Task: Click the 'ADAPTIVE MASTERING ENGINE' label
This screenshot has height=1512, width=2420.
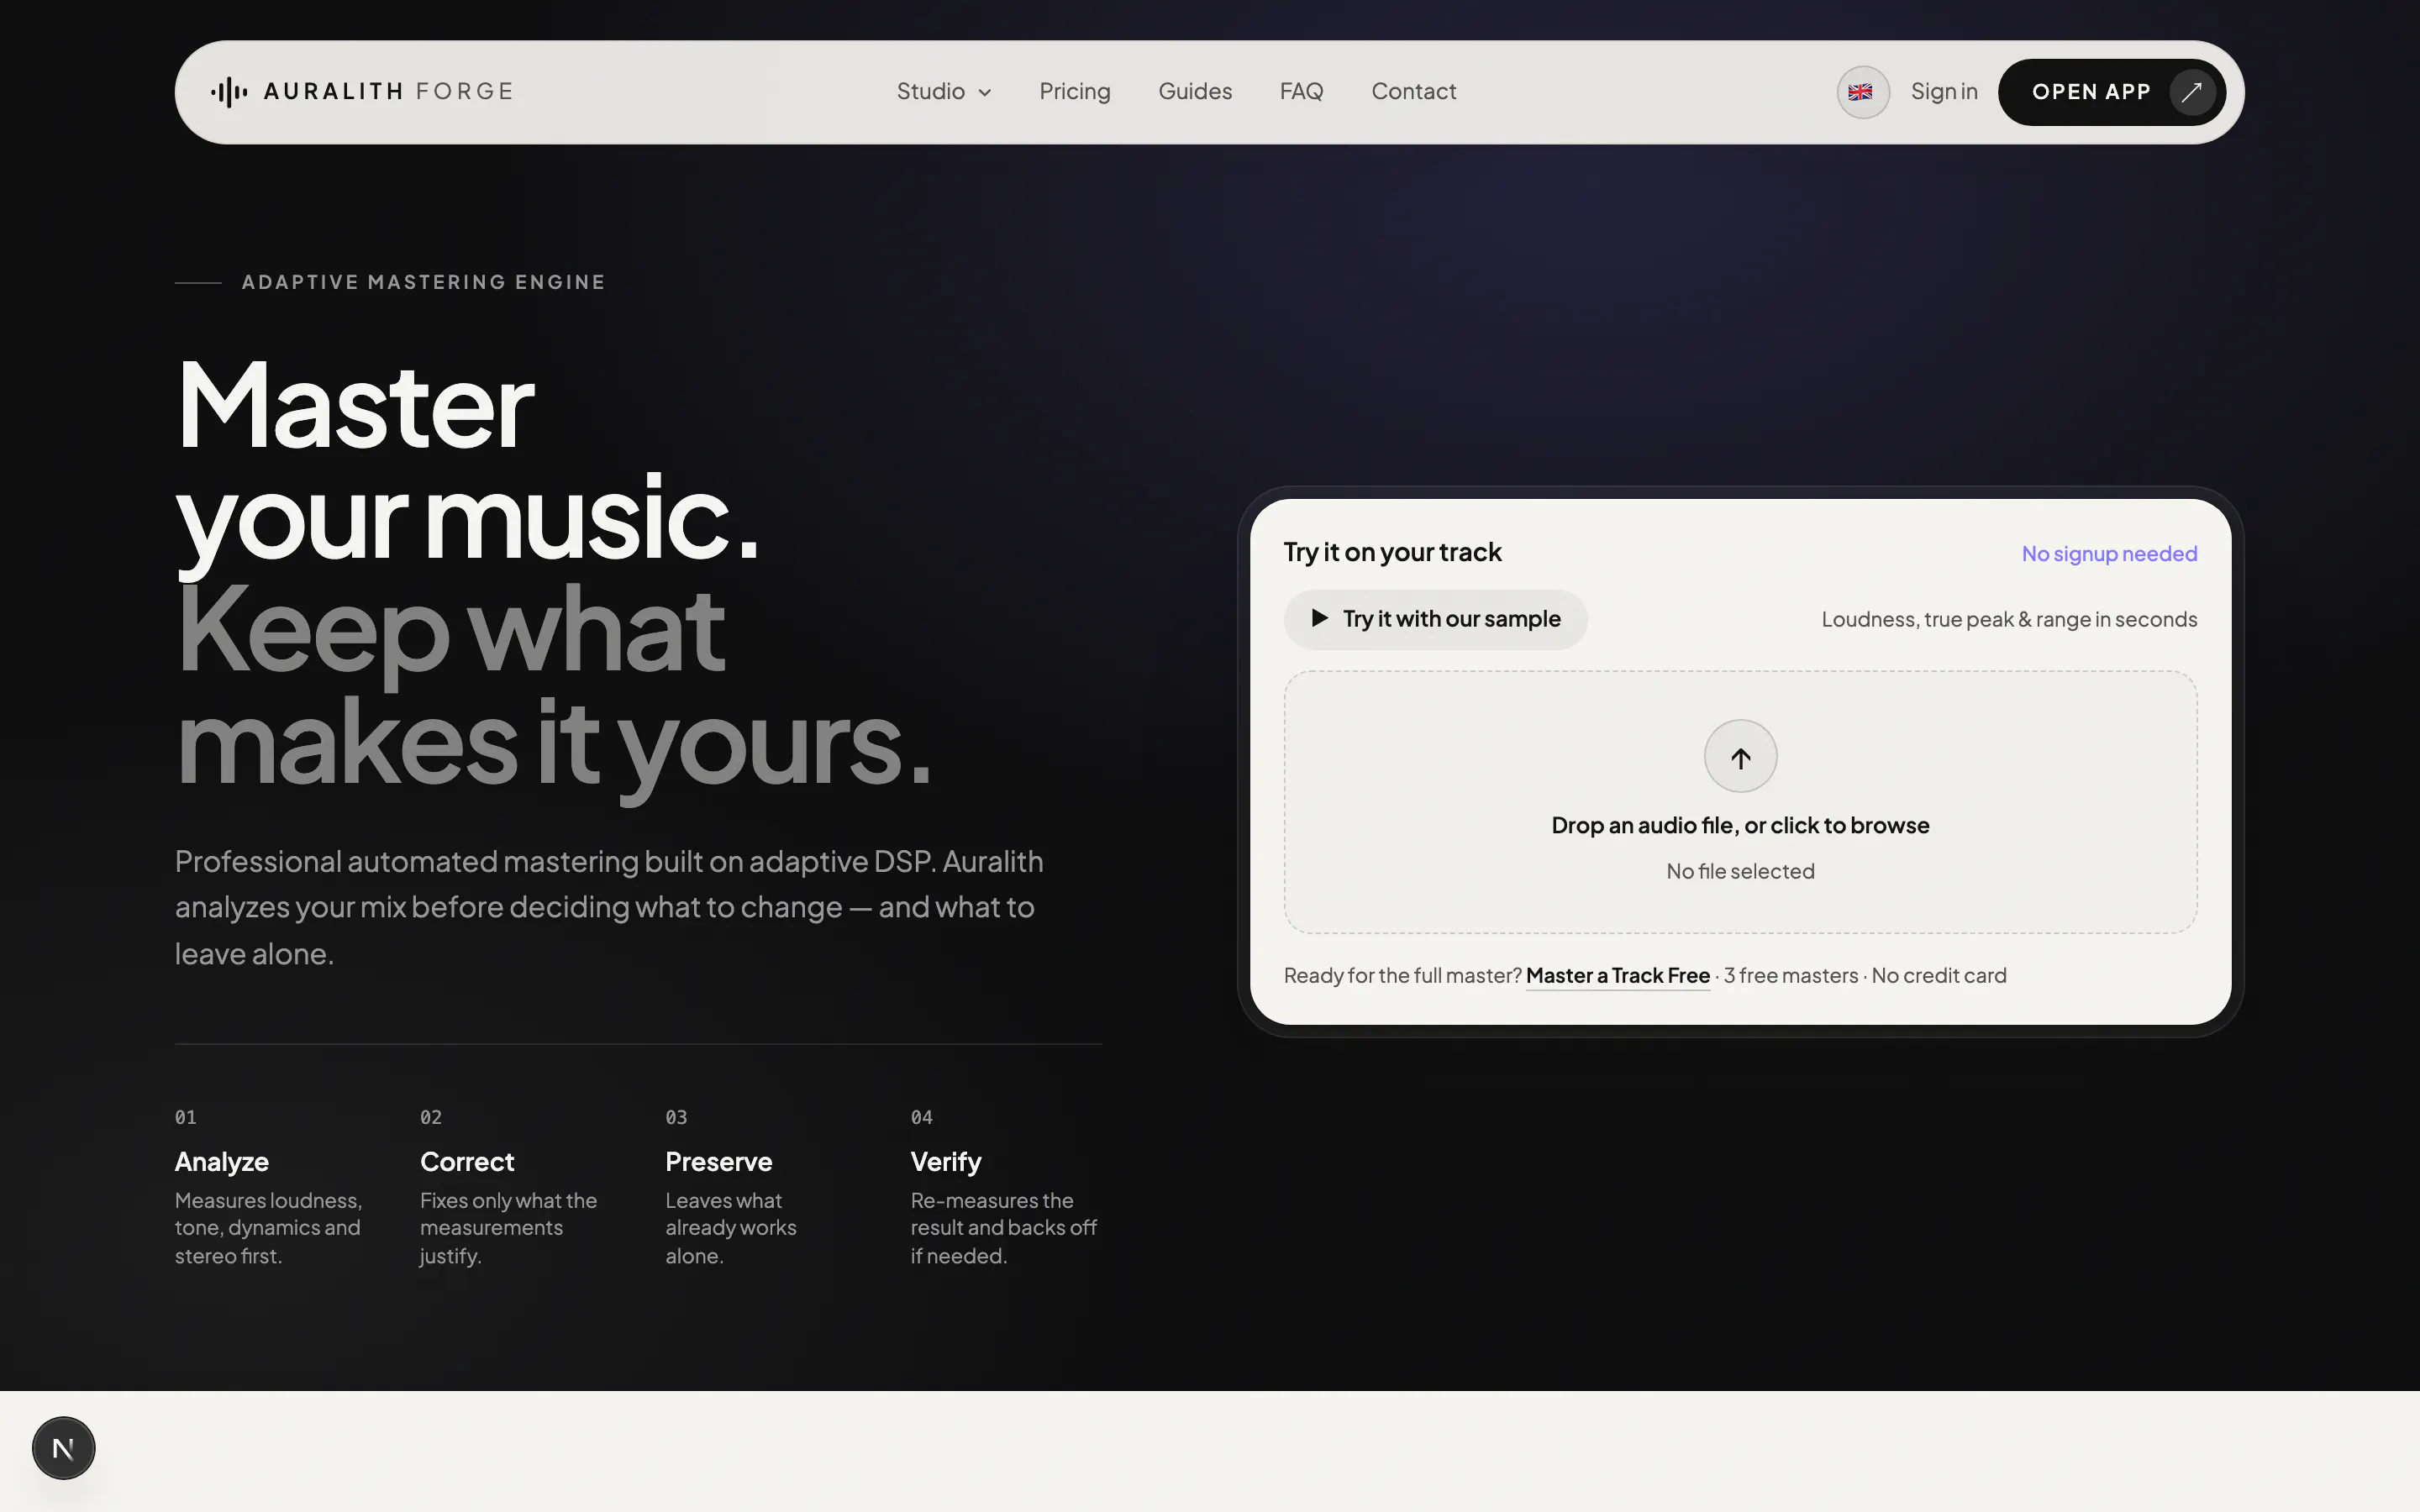Action: point(423,282)
